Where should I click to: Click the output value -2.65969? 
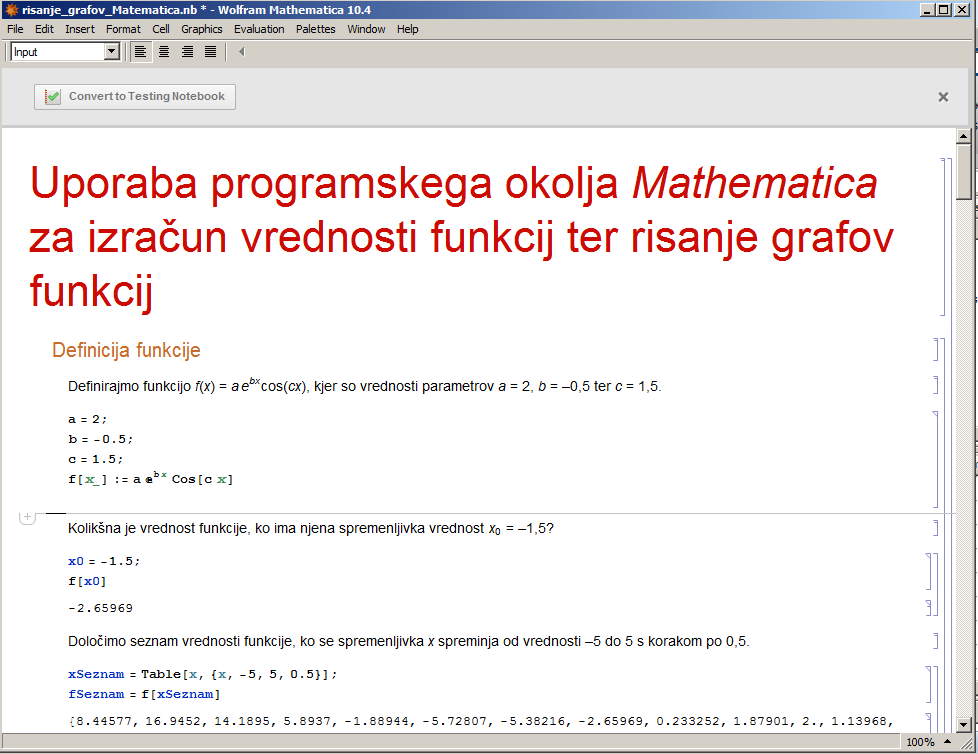click(100, 608)
